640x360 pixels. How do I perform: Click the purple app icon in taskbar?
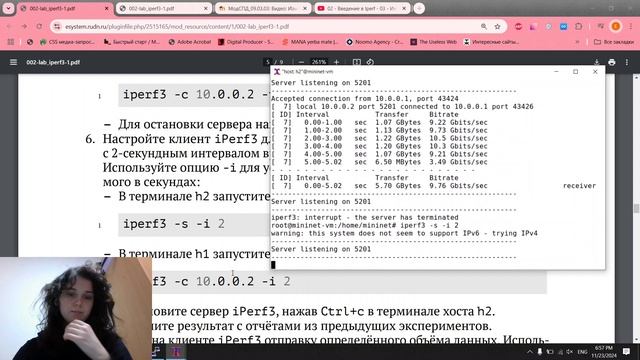pos(176,351)
